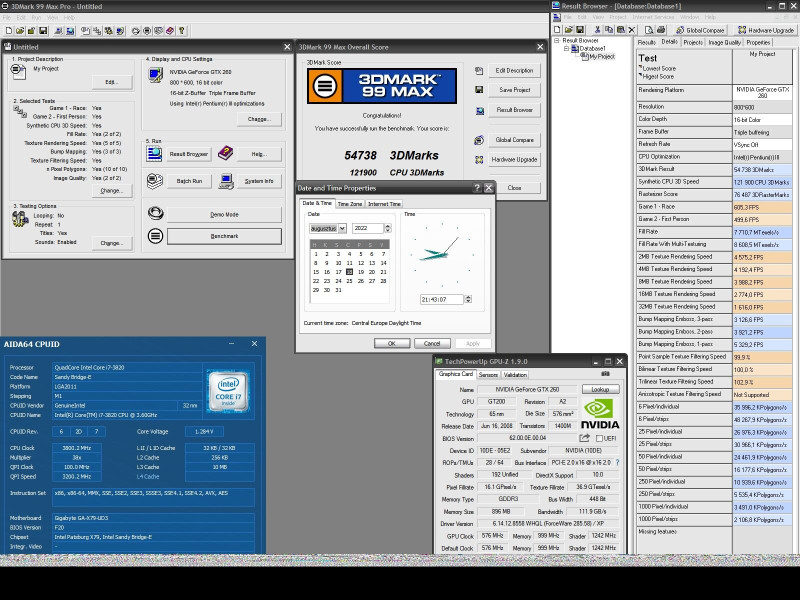
Task: Click the camera screenshot icon in GPU-Z
Action: [x=606, y=374]
